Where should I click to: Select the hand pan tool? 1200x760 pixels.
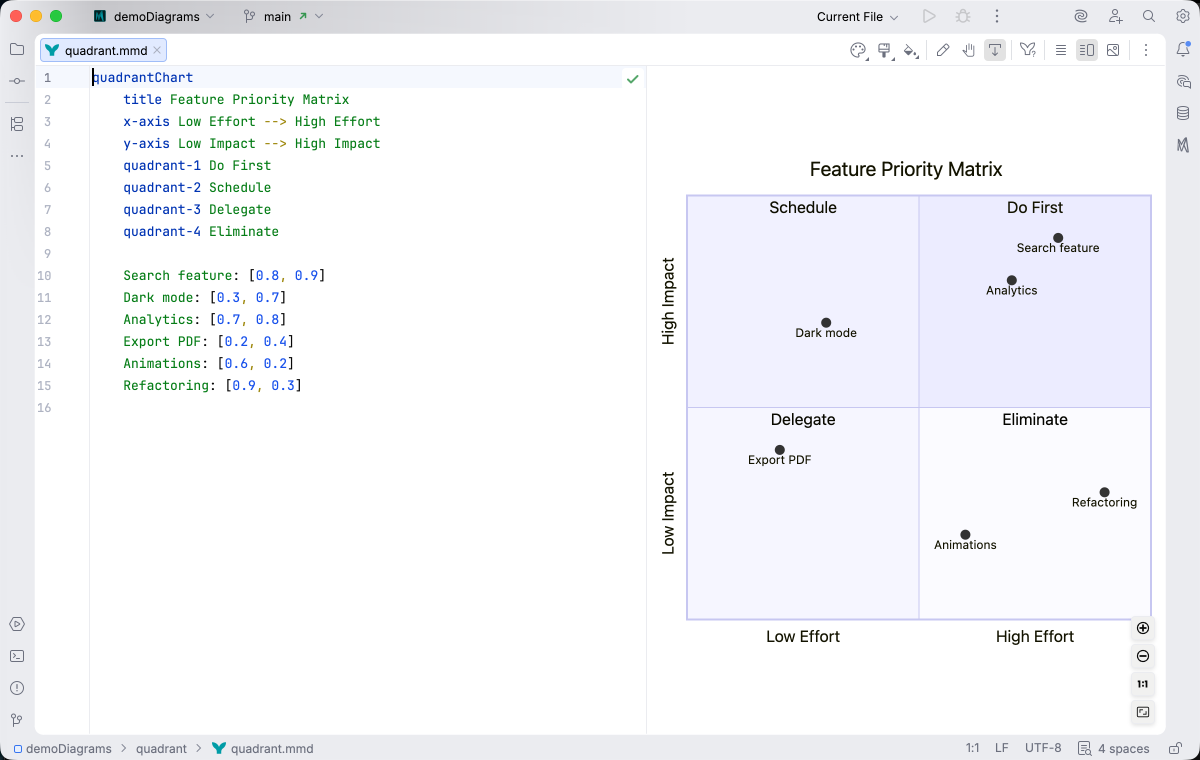[x=969, y=50]
